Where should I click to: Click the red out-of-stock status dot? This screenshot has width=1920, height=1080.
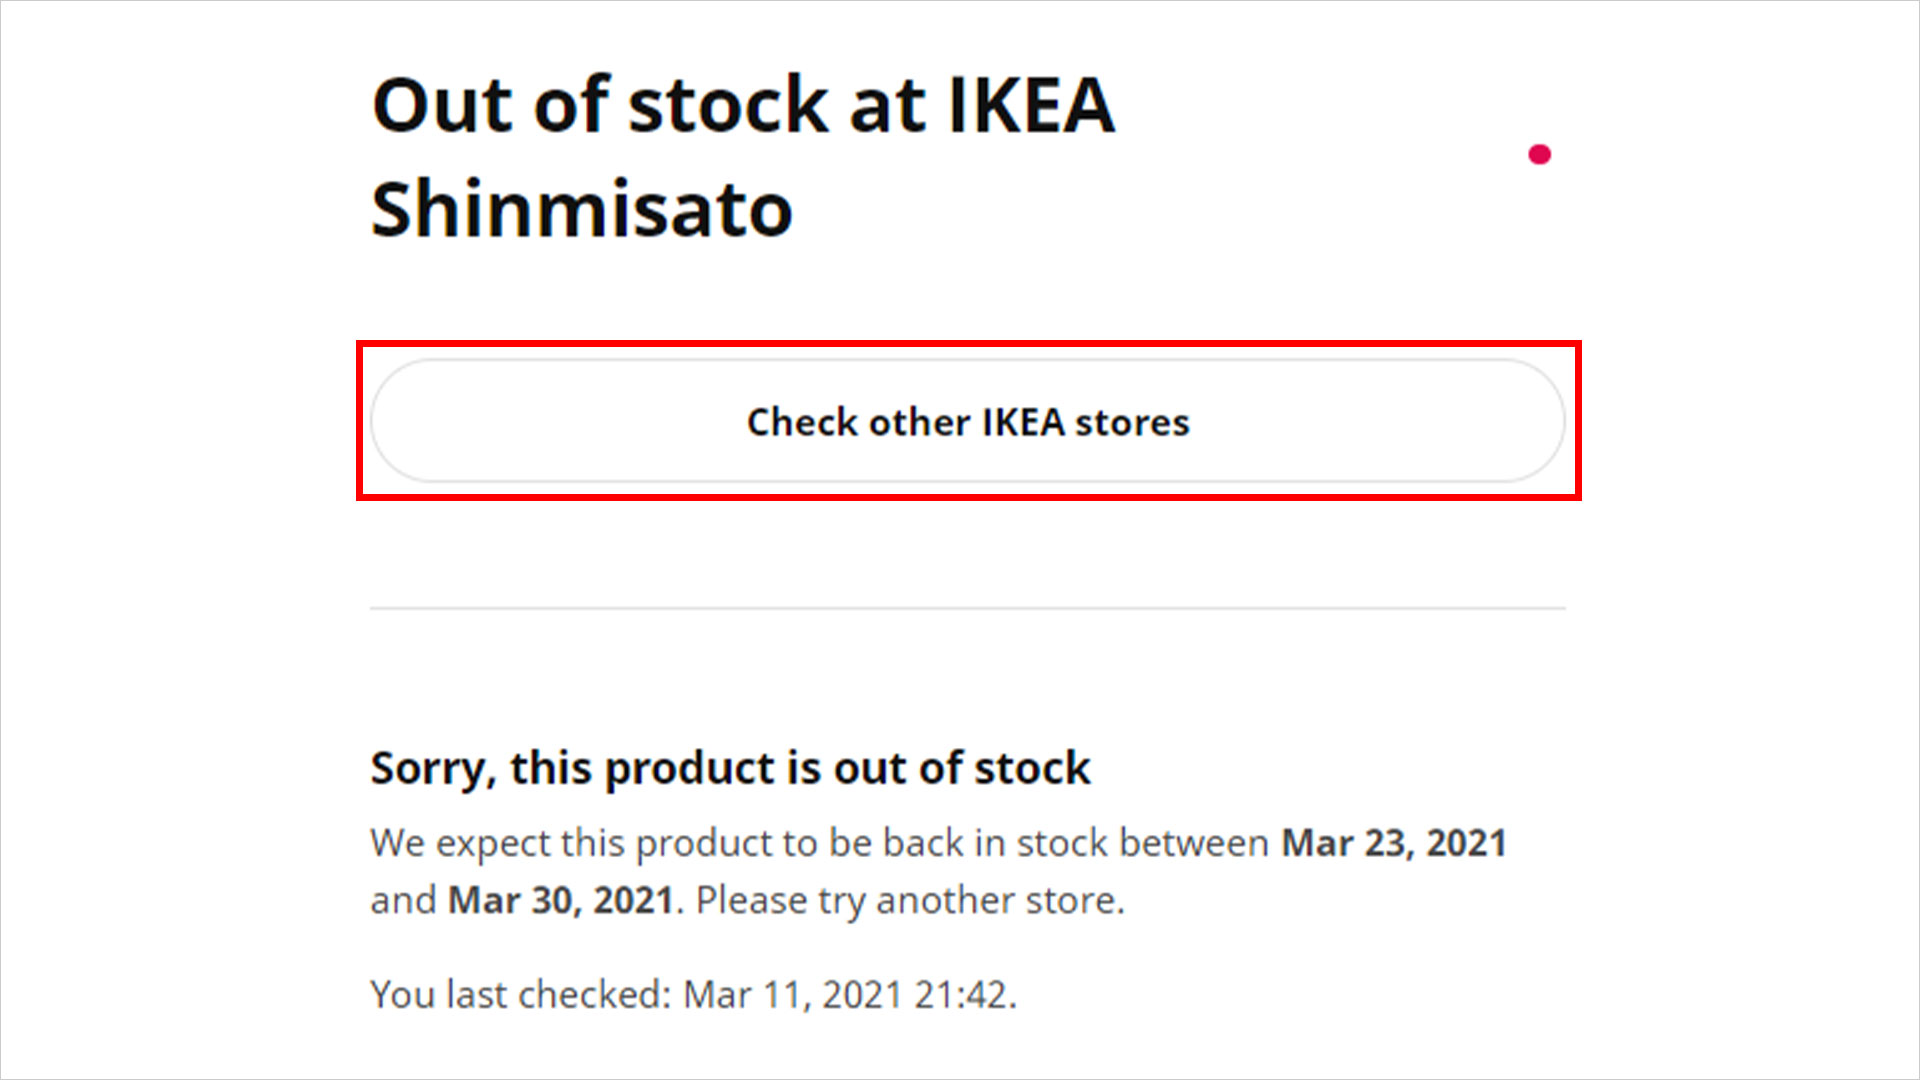pos(1540,154)
